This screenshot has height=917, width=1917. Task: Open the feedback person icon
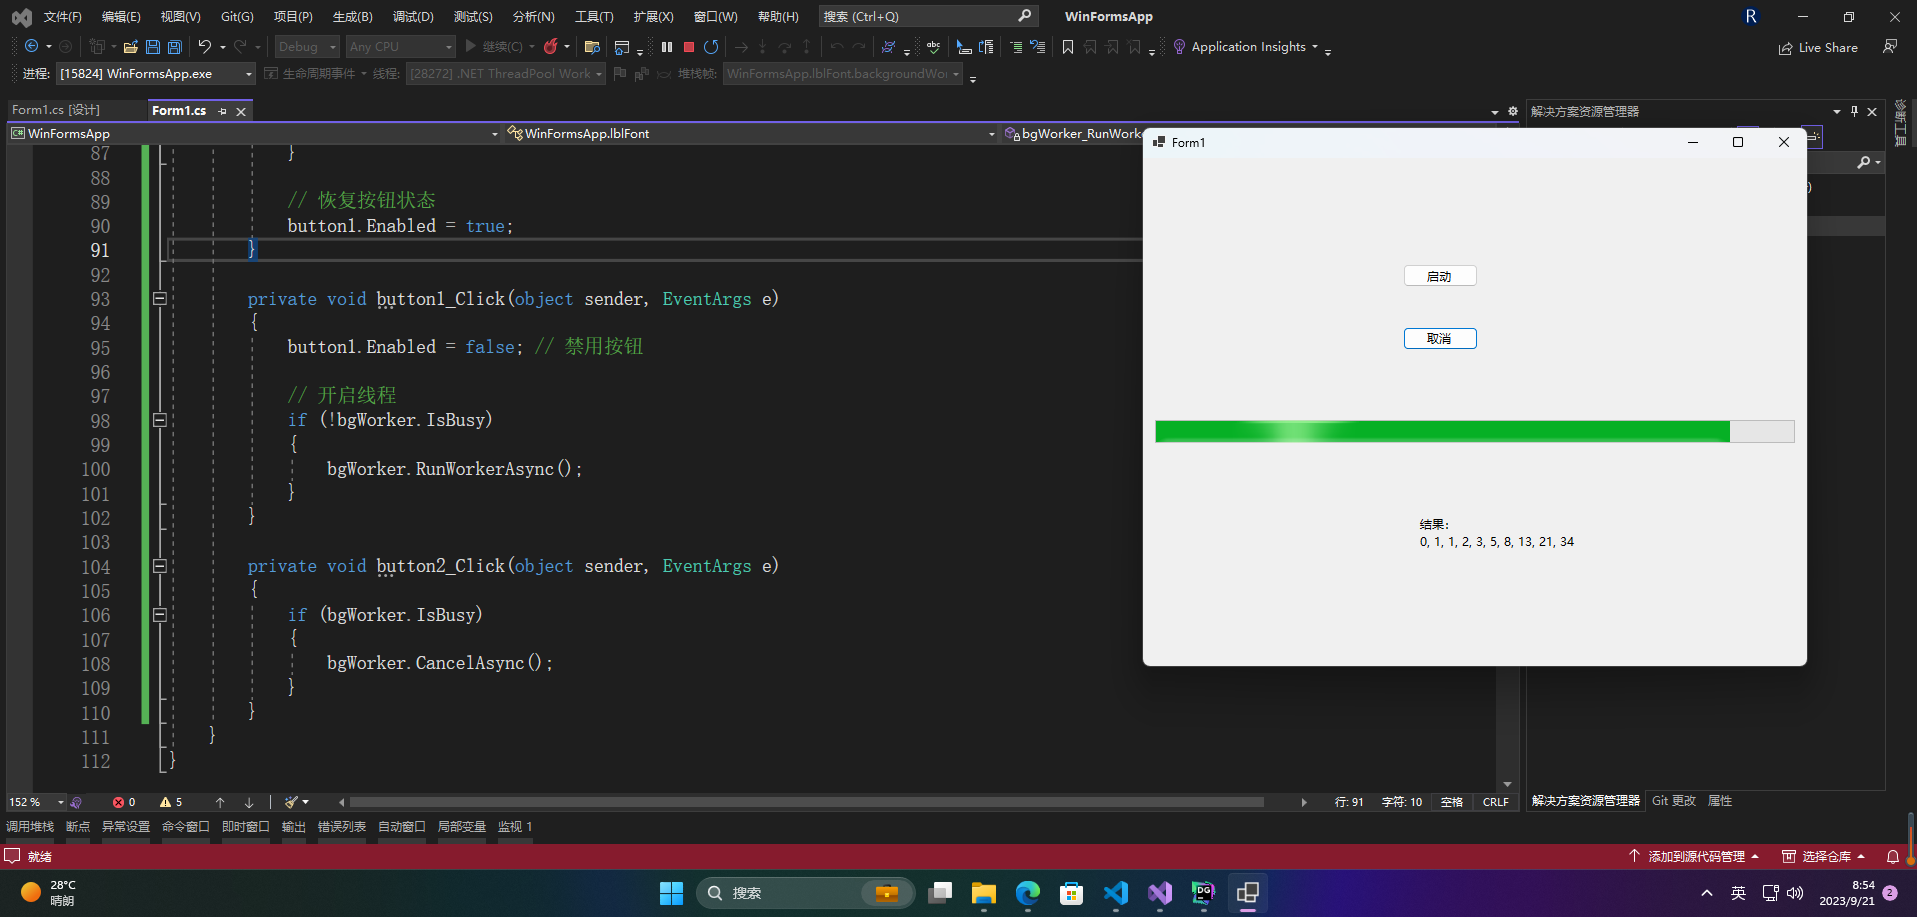[x=1890, y=47]
